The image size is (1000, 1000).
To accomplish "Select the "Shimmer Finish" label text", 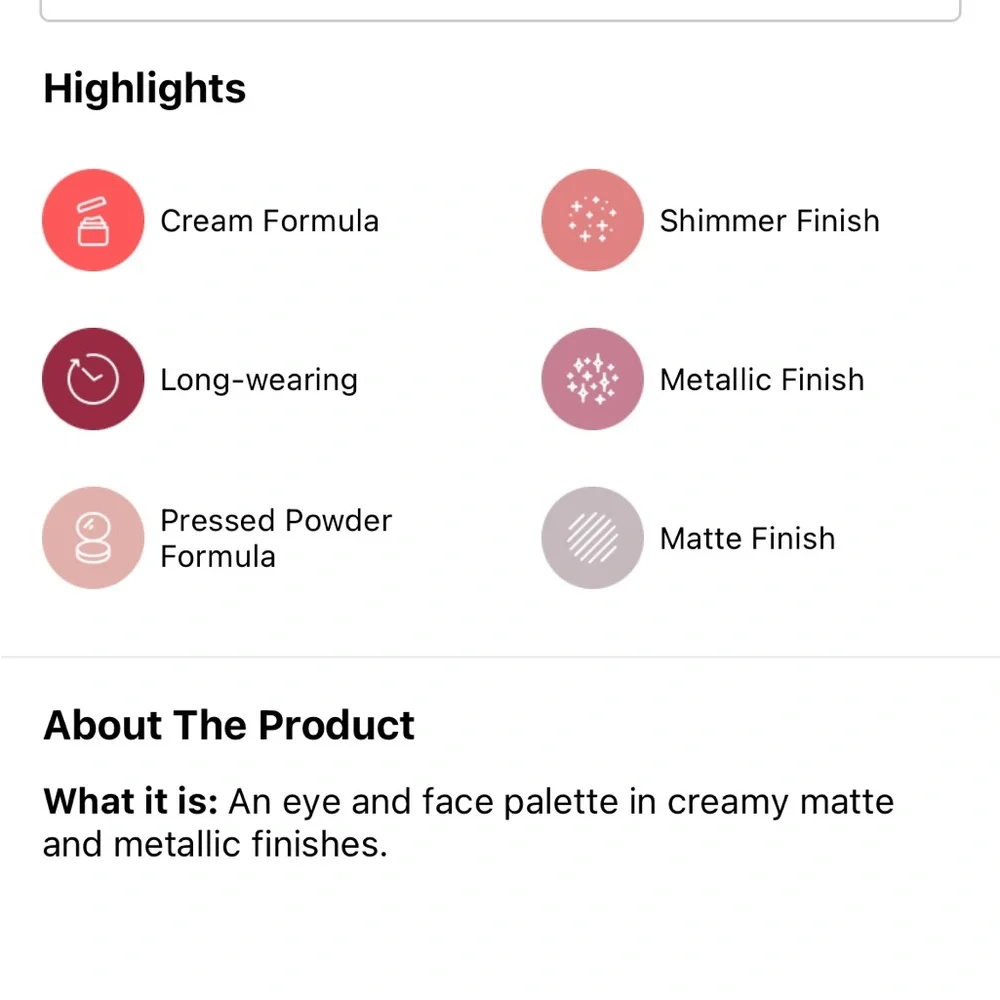I will (x=769, y=221).
